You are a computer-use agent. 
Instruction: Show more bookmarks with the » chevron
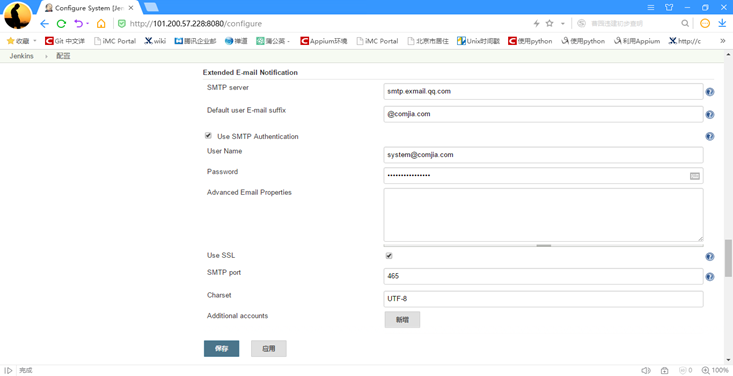[723, 41]
